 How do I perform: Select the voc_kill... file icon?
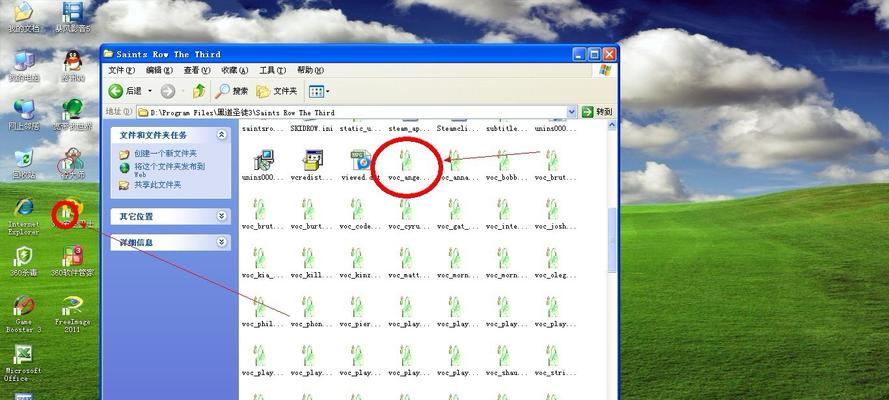(308, 258)
